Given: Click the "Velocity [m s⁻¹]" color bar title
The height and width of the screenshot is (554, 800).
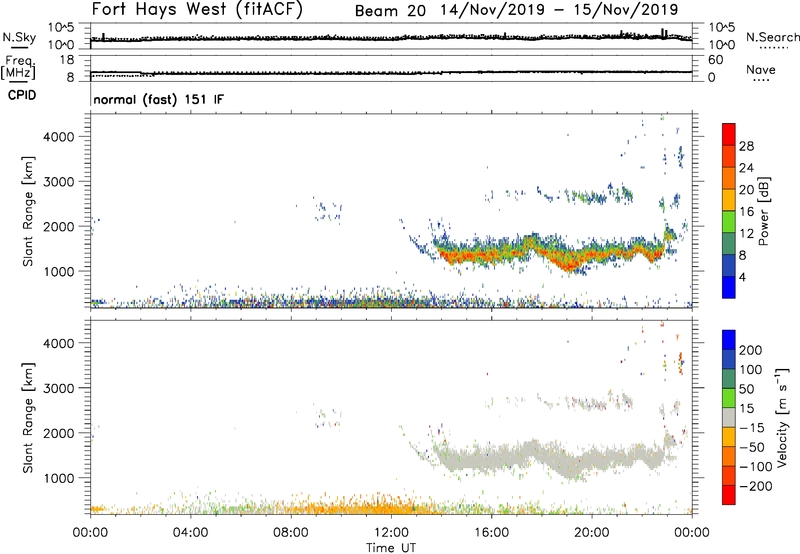Looking at the screenshot, I should pyautogui.click(x=782, y=418).
